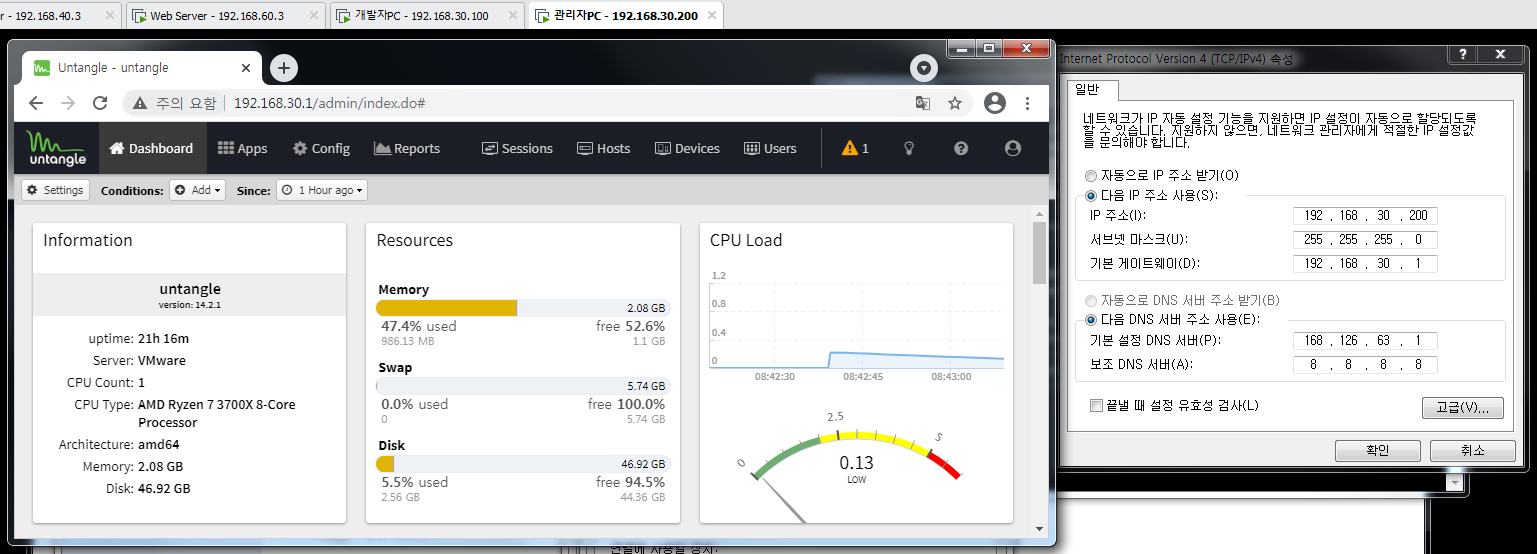The image size is (1537, 554).
Task: Click the 기본 게이트웨이 field 192.168.30.1
Action: [x=1365, y=264]
